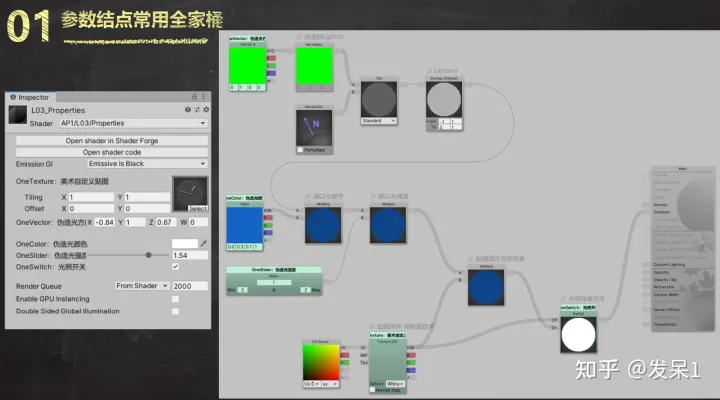The image size is (720, 400).
Task: Click the OneVector node green preview
Action: [247, 65]
